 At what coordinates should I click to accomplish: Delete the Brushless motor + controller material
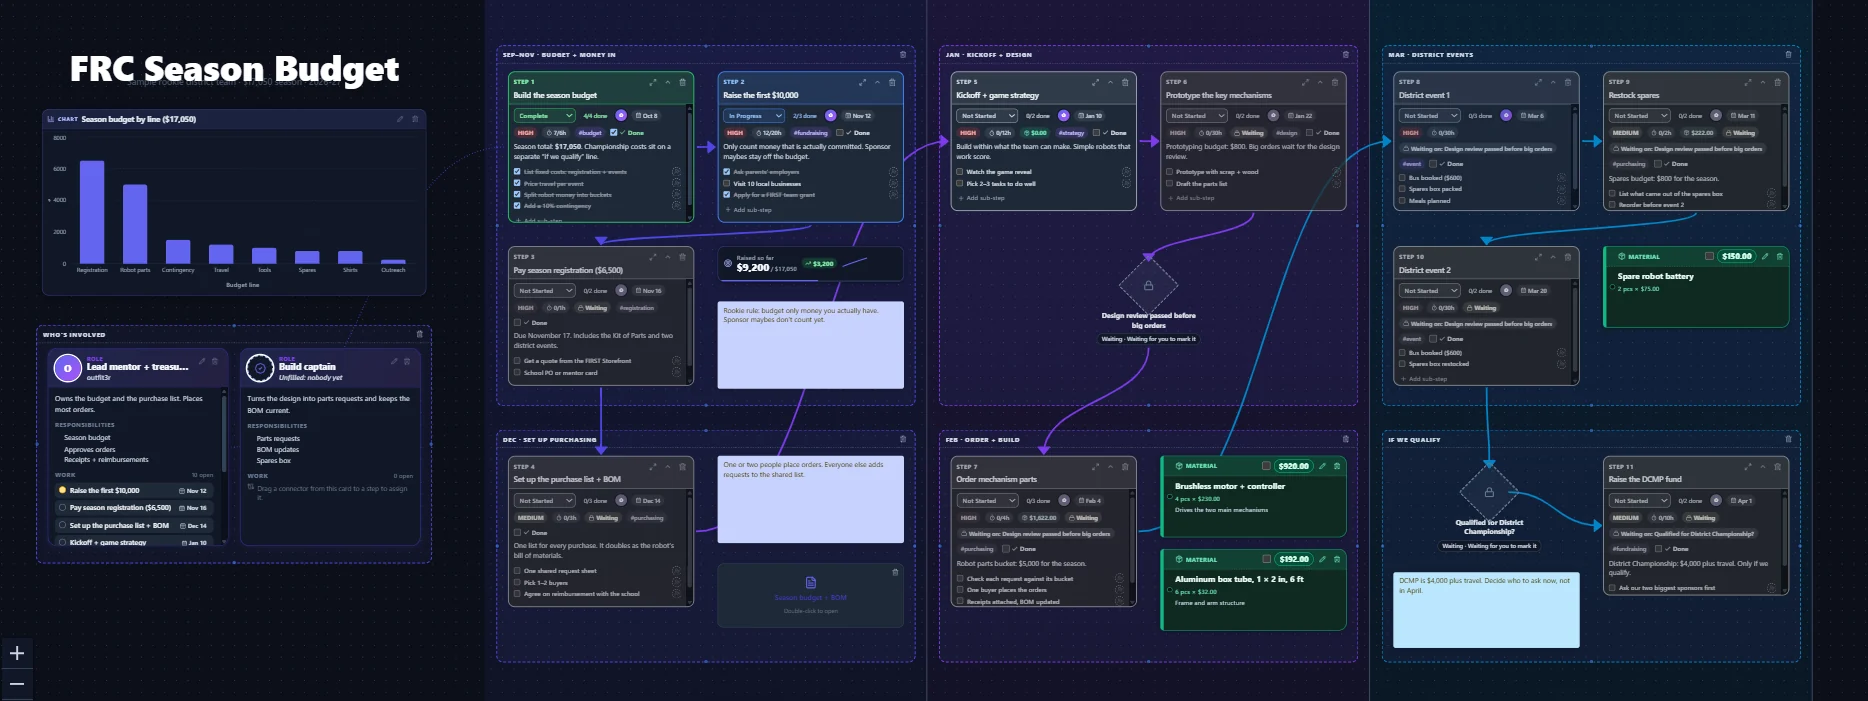click(x=1337, y=466)
